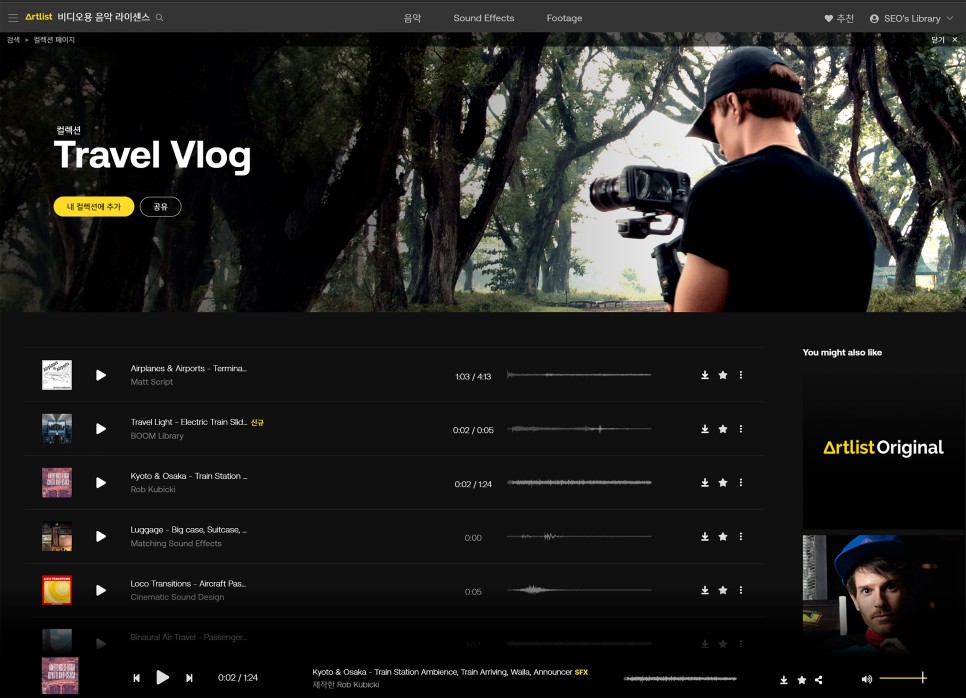
Task: Download Kyoto & Osaka track from list
Action: point(705,482)
